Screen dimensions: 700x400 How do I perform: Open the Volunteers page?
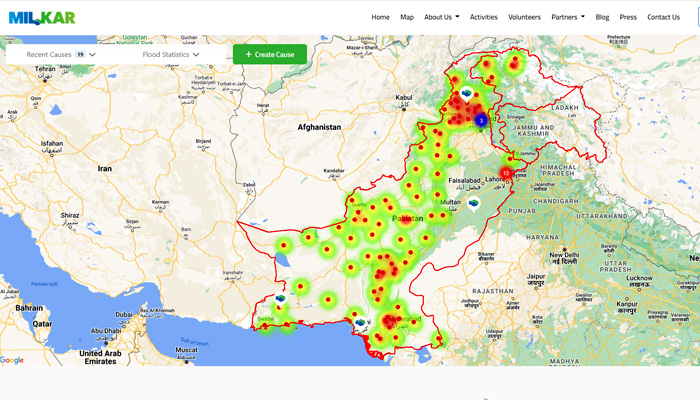click(524, 17)
